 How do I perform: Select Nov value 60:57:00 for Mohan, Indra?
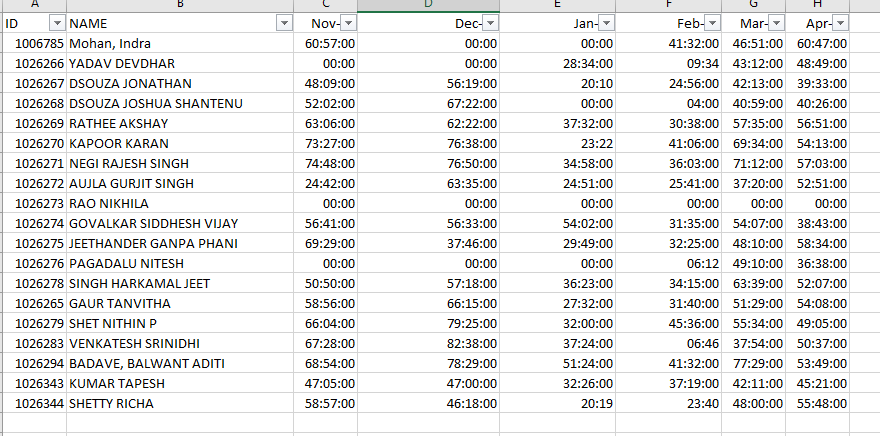click(x=326, y=43)
